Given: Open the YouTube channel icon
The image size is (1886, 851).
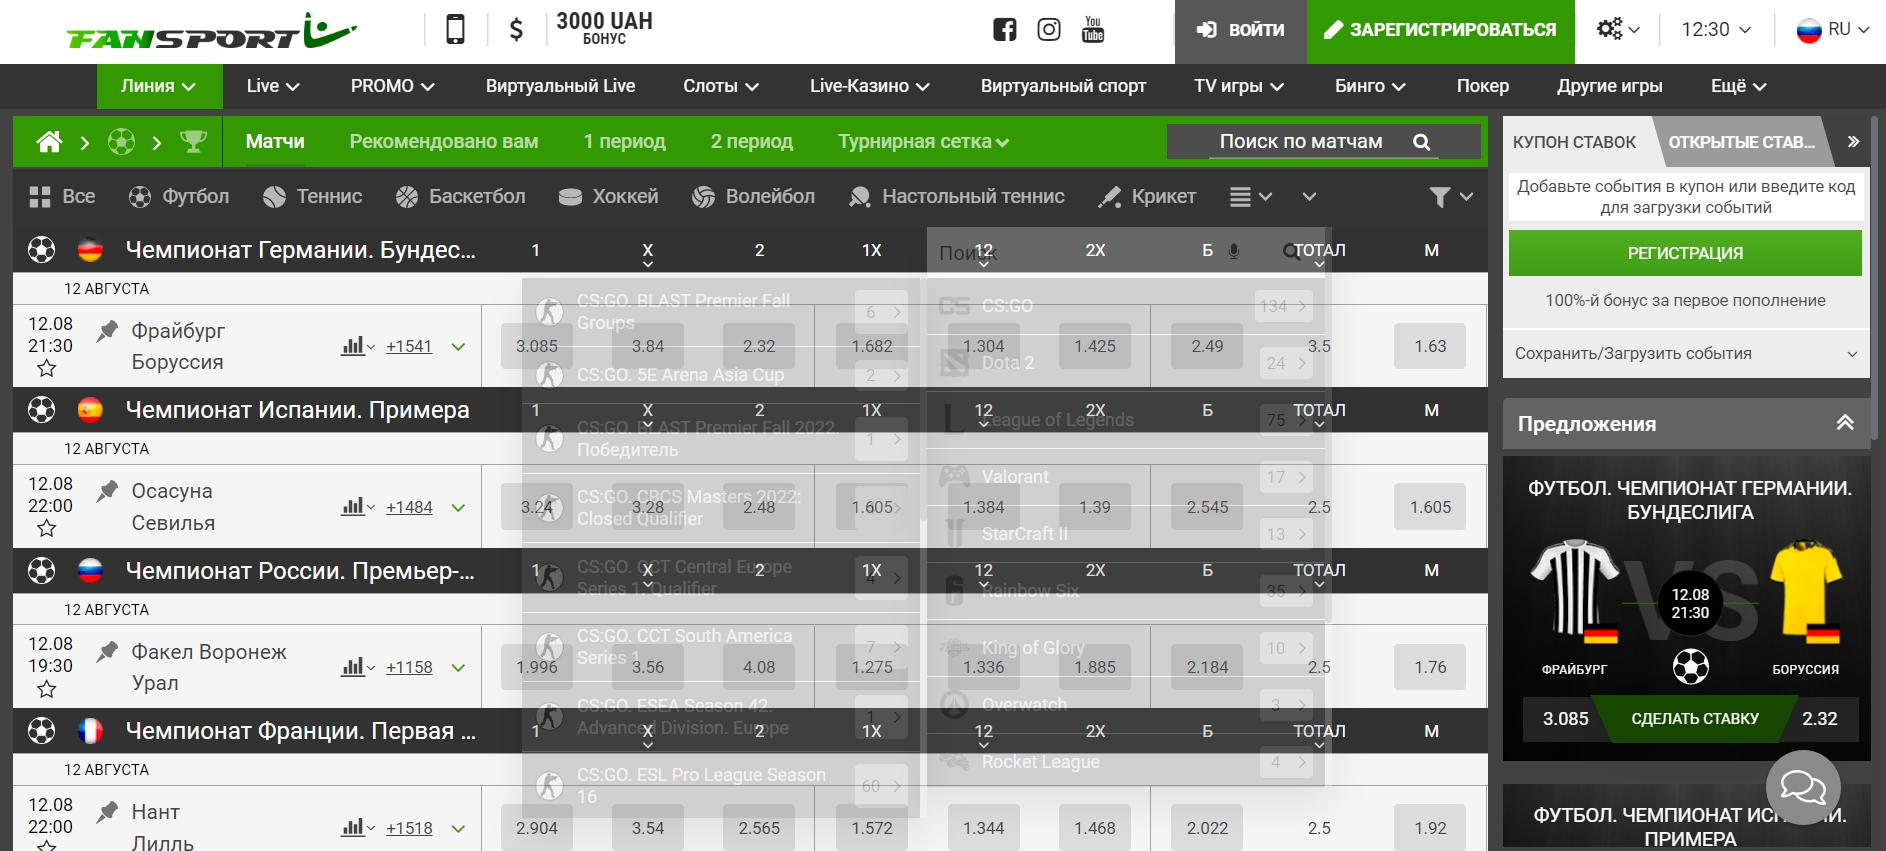Looking at the screenshot, I should pyautogui.click(x=1092, y=30).
